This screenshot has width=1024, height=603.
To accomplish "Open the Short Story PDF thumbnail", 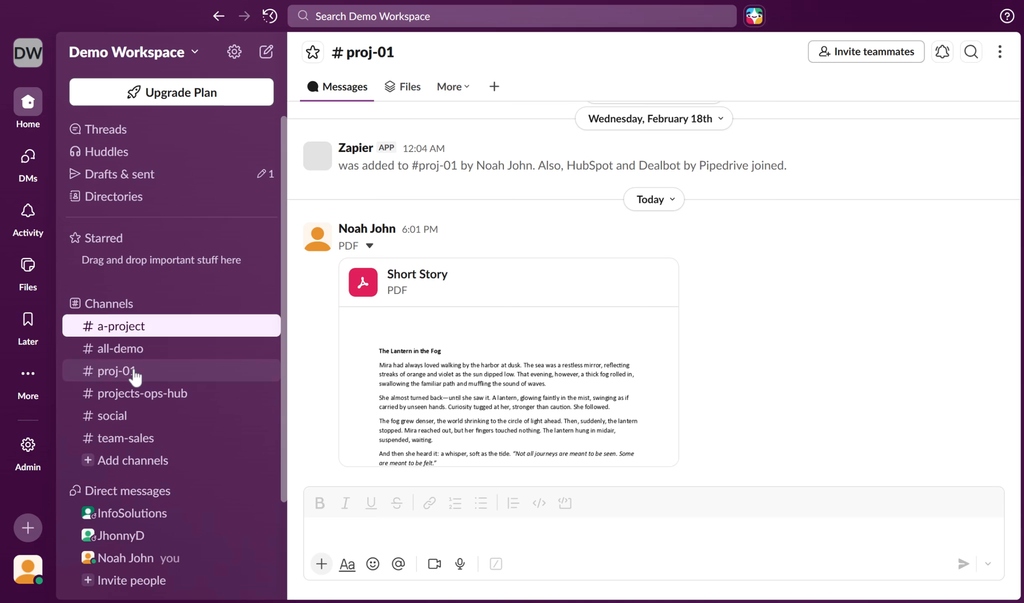I will click(x=508, y=389).
